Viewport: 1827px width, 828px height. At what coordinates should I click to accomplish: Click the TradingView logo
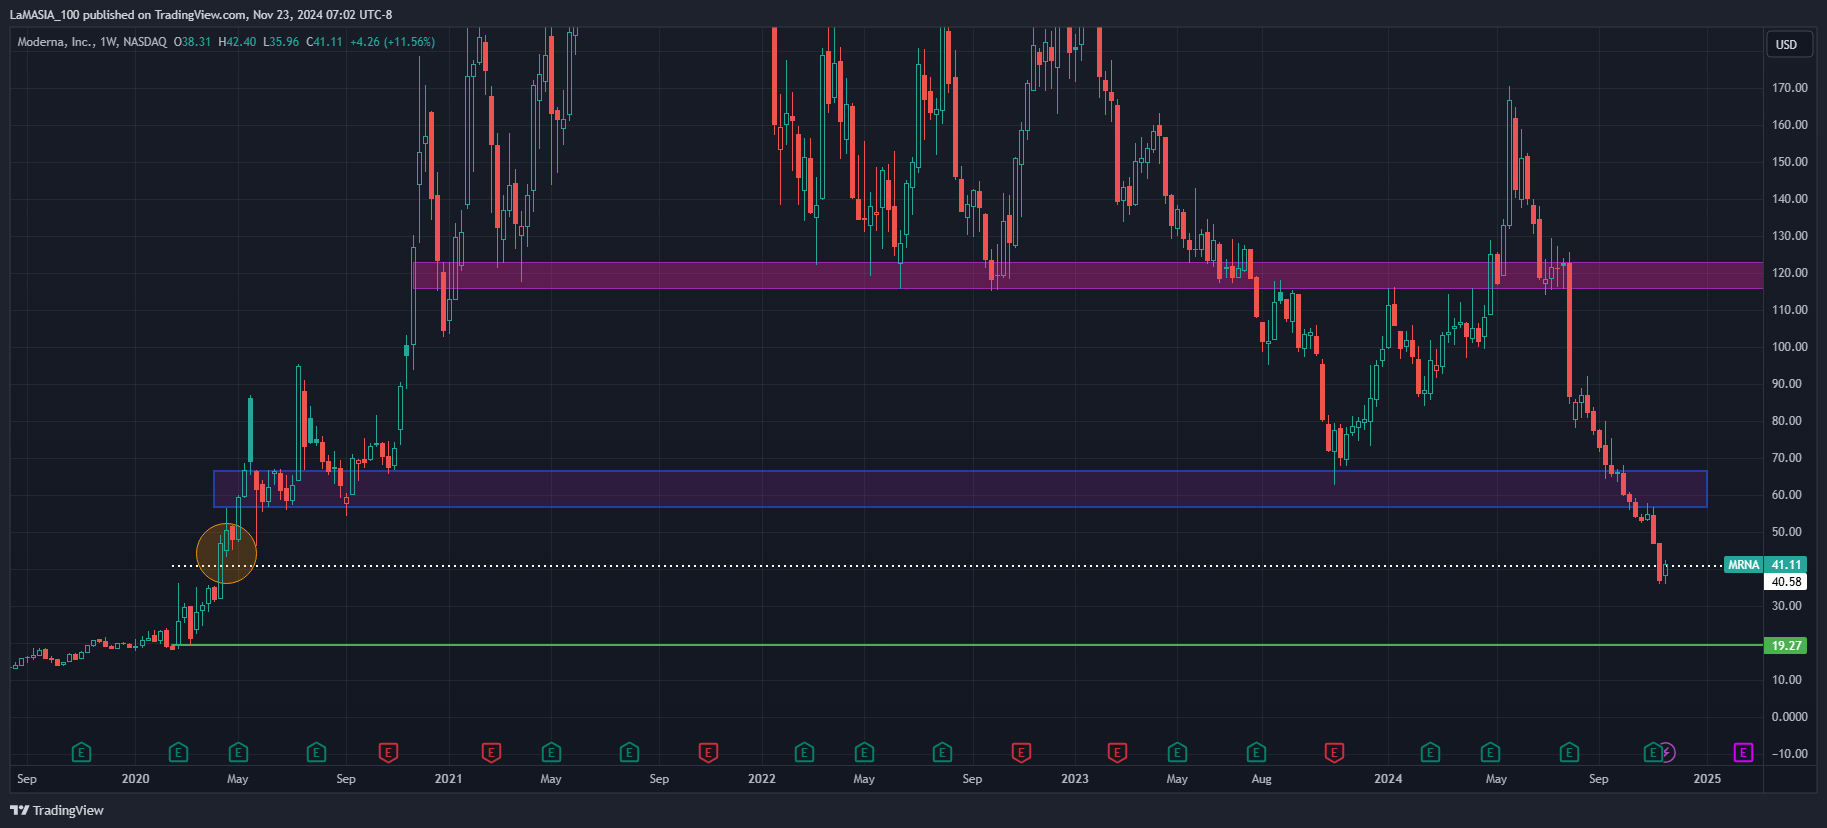click(57, 810)
